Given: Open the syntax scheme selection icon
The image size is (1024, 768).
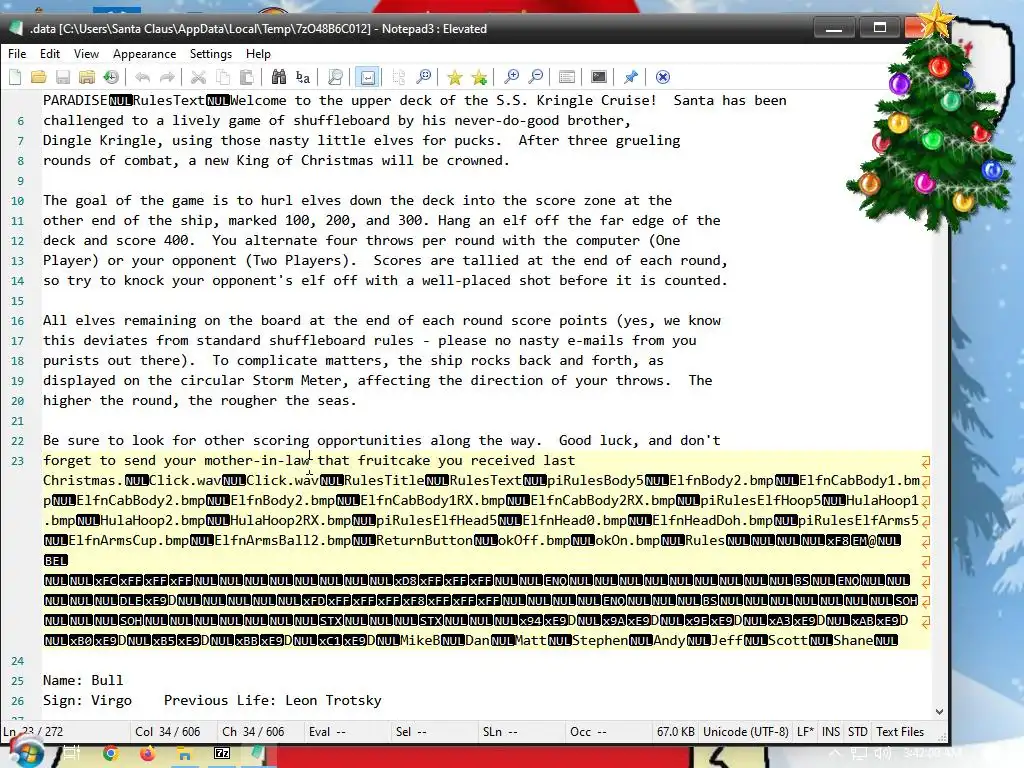Looking at the screenshot, I should (567, 77).
